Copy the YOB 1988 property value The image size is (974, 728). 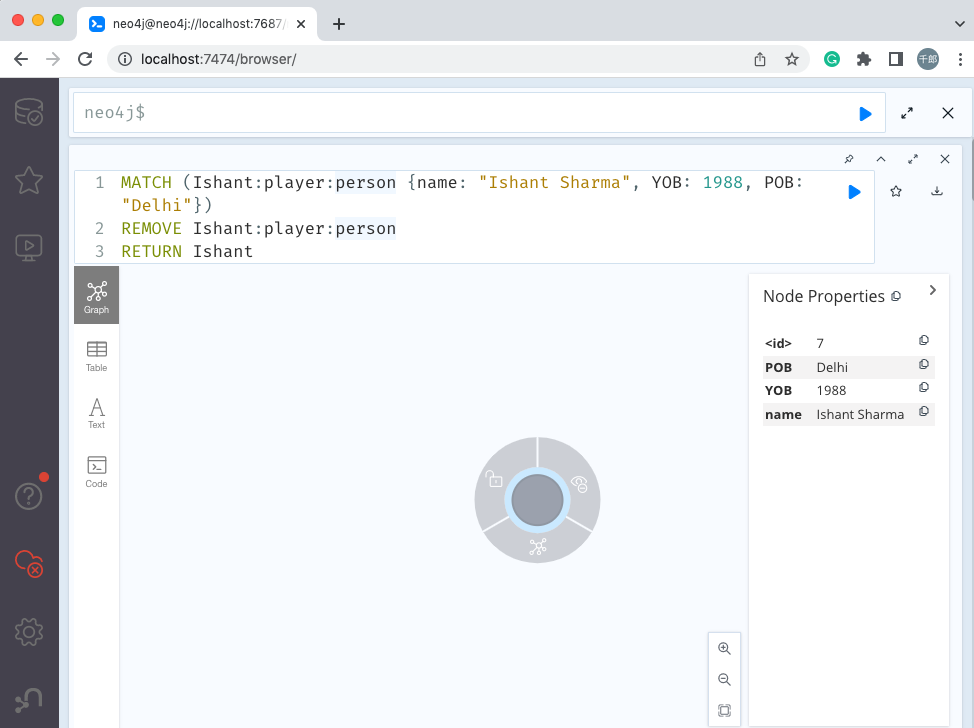pos(924,388)
